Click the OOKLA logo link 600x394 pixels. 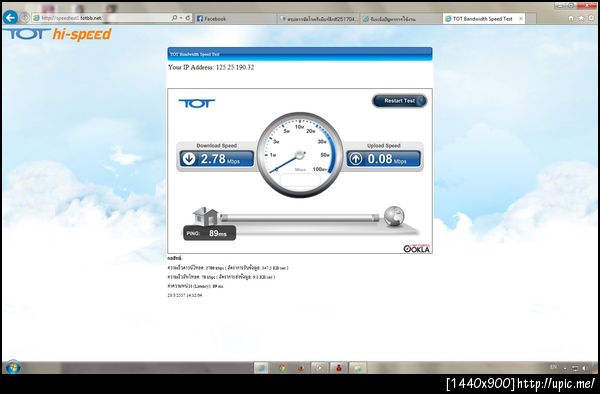pyautogui.click(x=417, y=248)
